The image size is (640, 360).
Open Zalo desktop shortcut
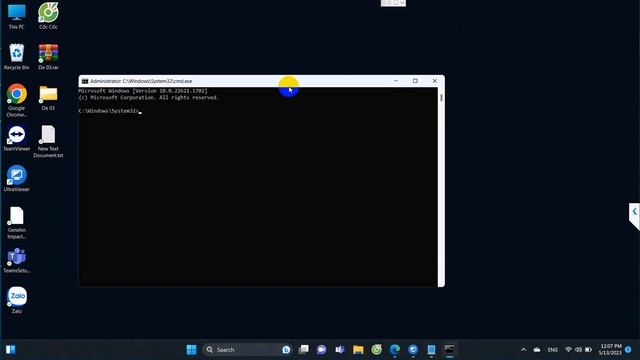[17, 300]
